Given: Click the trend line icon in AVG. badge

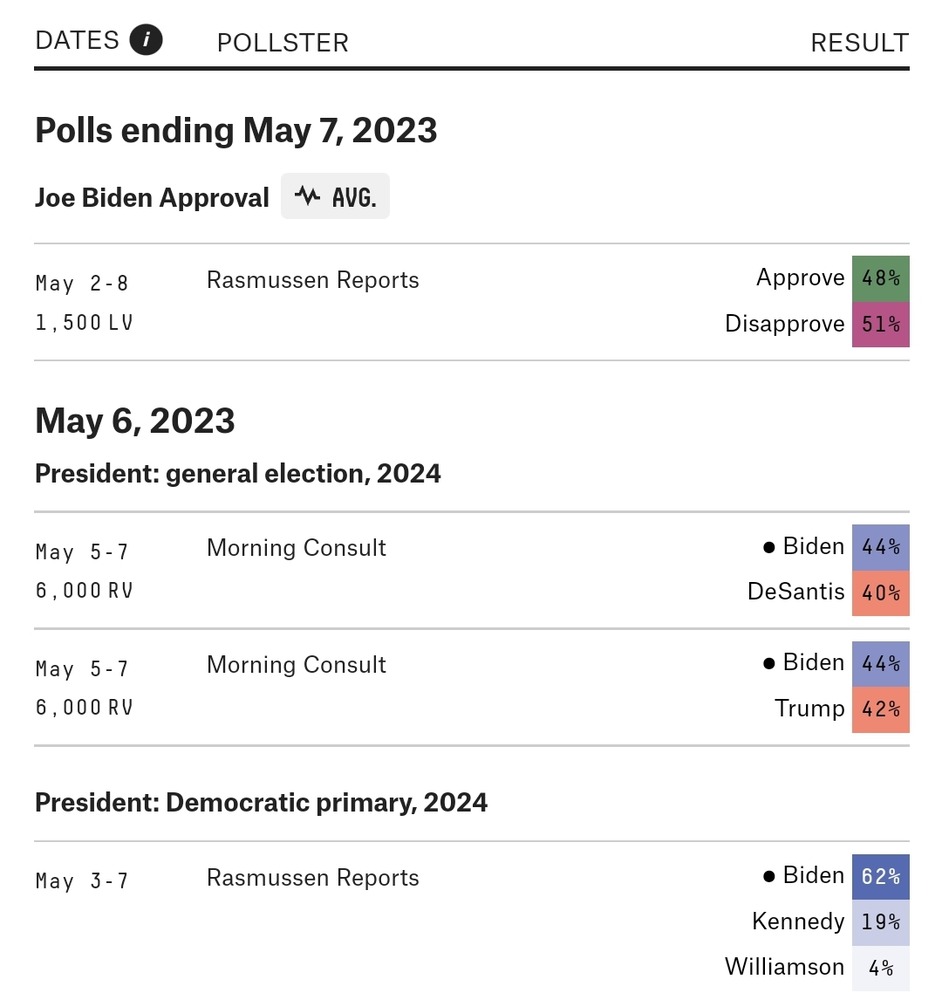Looking at the screenshot, I should pyautogui.click(x=307, y=196).
